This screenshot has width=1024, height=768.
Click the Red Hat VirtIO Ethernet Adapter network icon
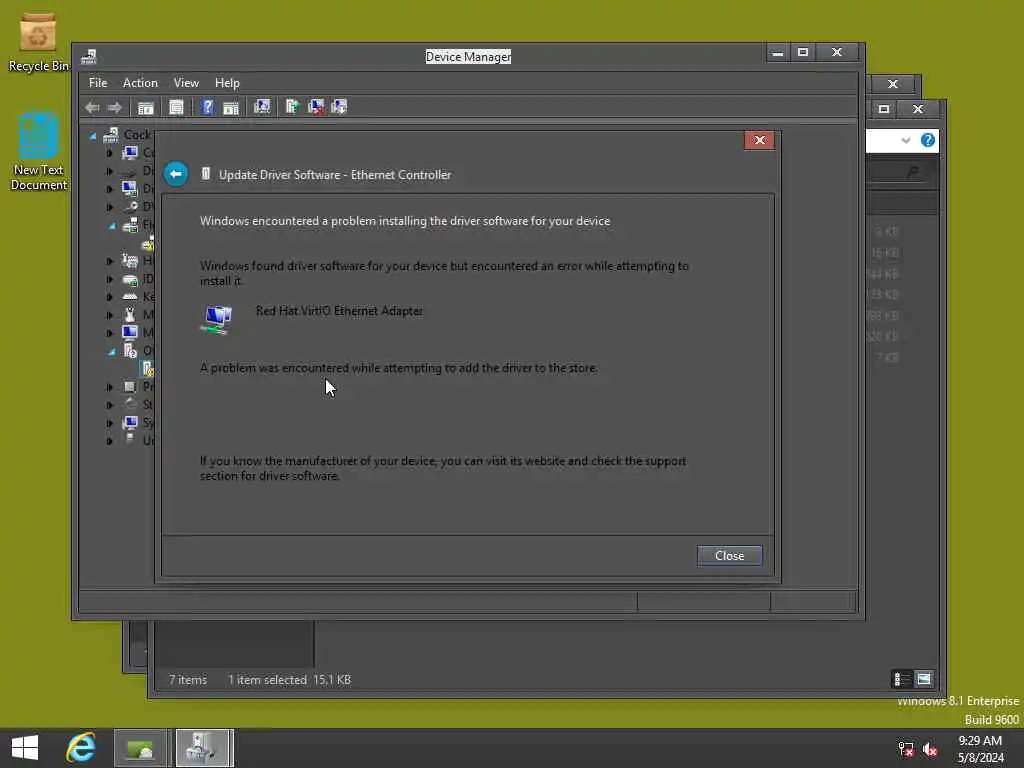[217, 319]
